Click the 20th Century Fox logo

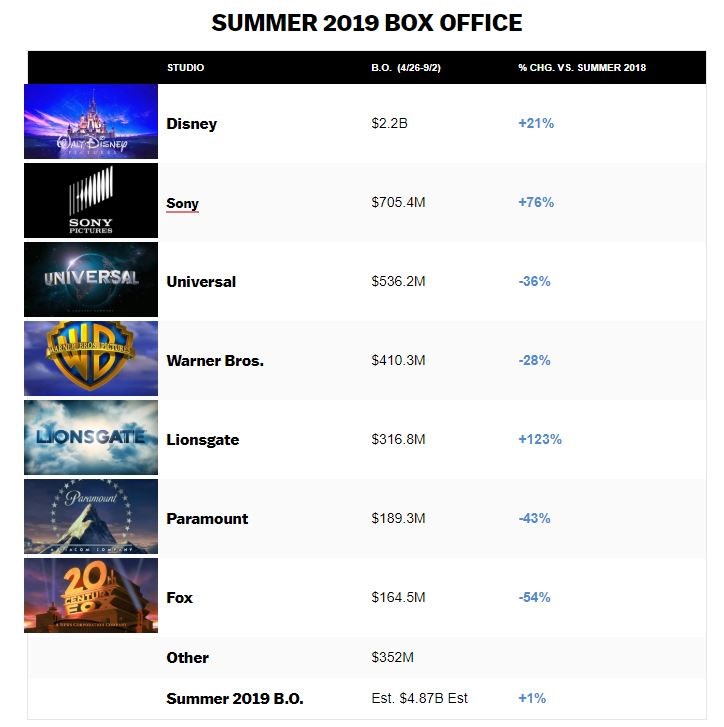point(91,596)
